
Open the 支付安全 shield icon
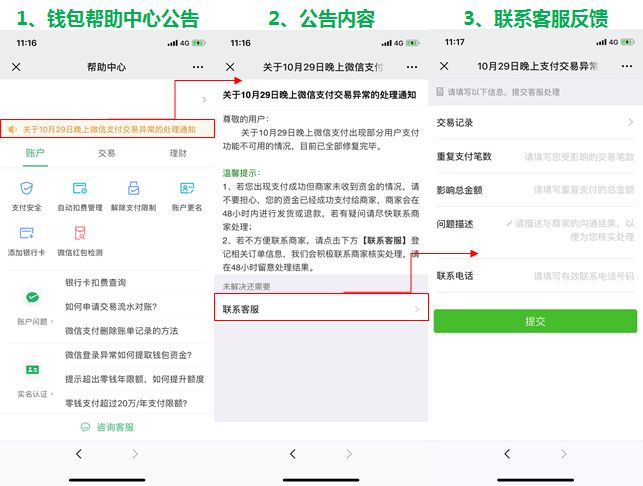click(27, 189)
